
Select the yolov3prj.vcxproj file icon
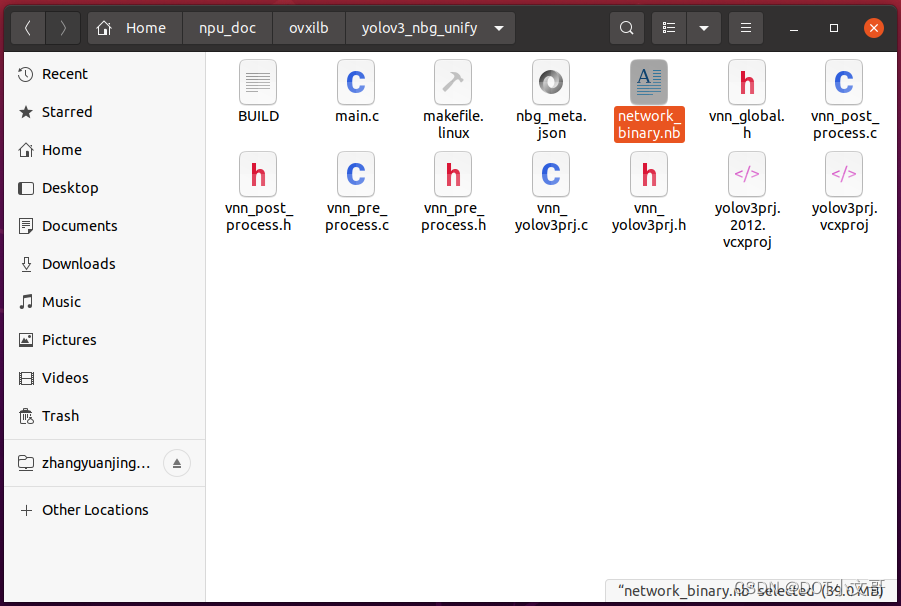pos(844,174)
